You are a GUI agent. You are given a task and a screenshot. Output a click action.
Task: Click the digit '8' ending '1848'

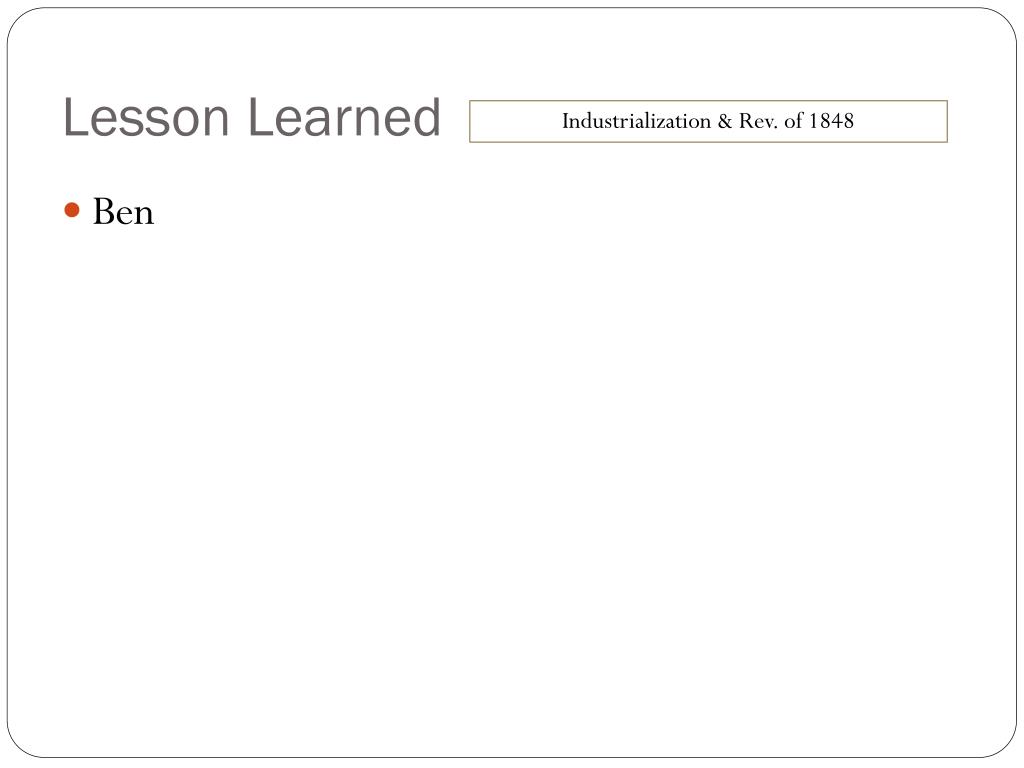[848, 121]
